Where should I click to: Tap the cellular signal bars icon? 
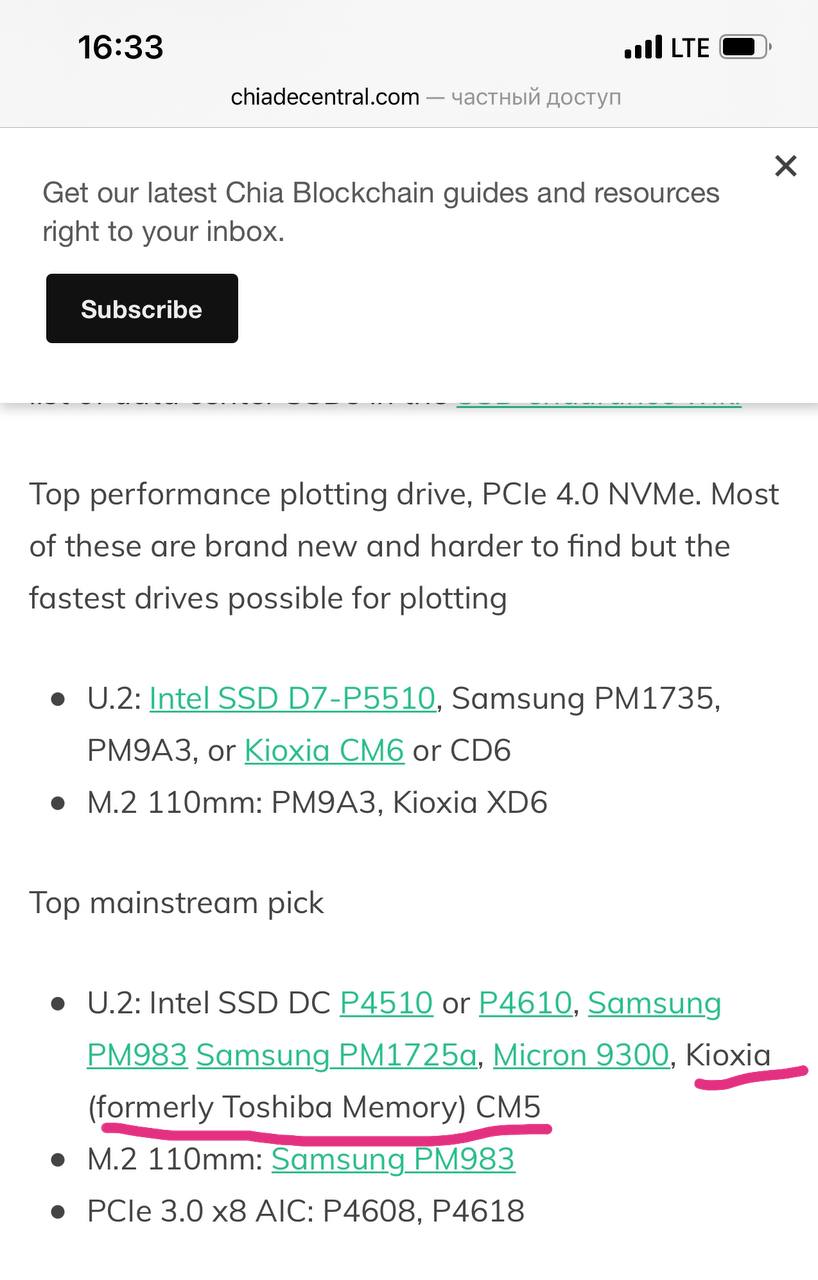[643, 47]
